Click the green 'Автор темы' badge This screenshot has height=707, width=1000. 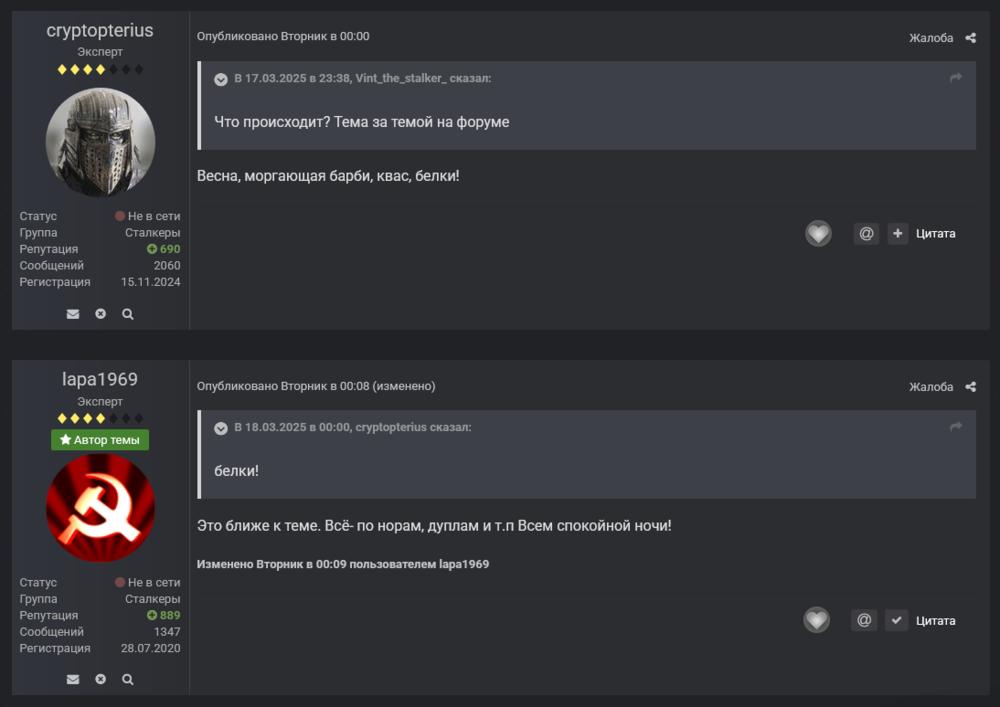click(100, 439)
